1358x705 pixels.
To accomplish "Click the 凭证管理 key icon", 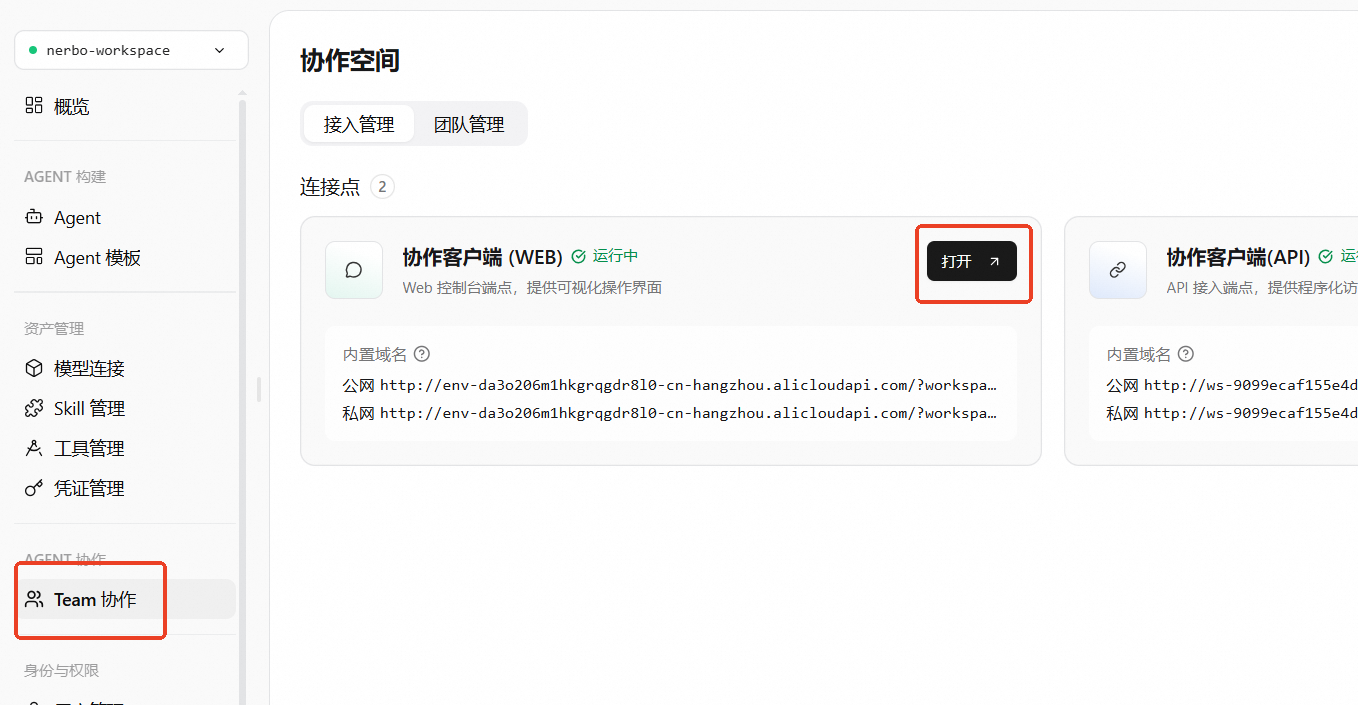I will click(x=34, y=487).
